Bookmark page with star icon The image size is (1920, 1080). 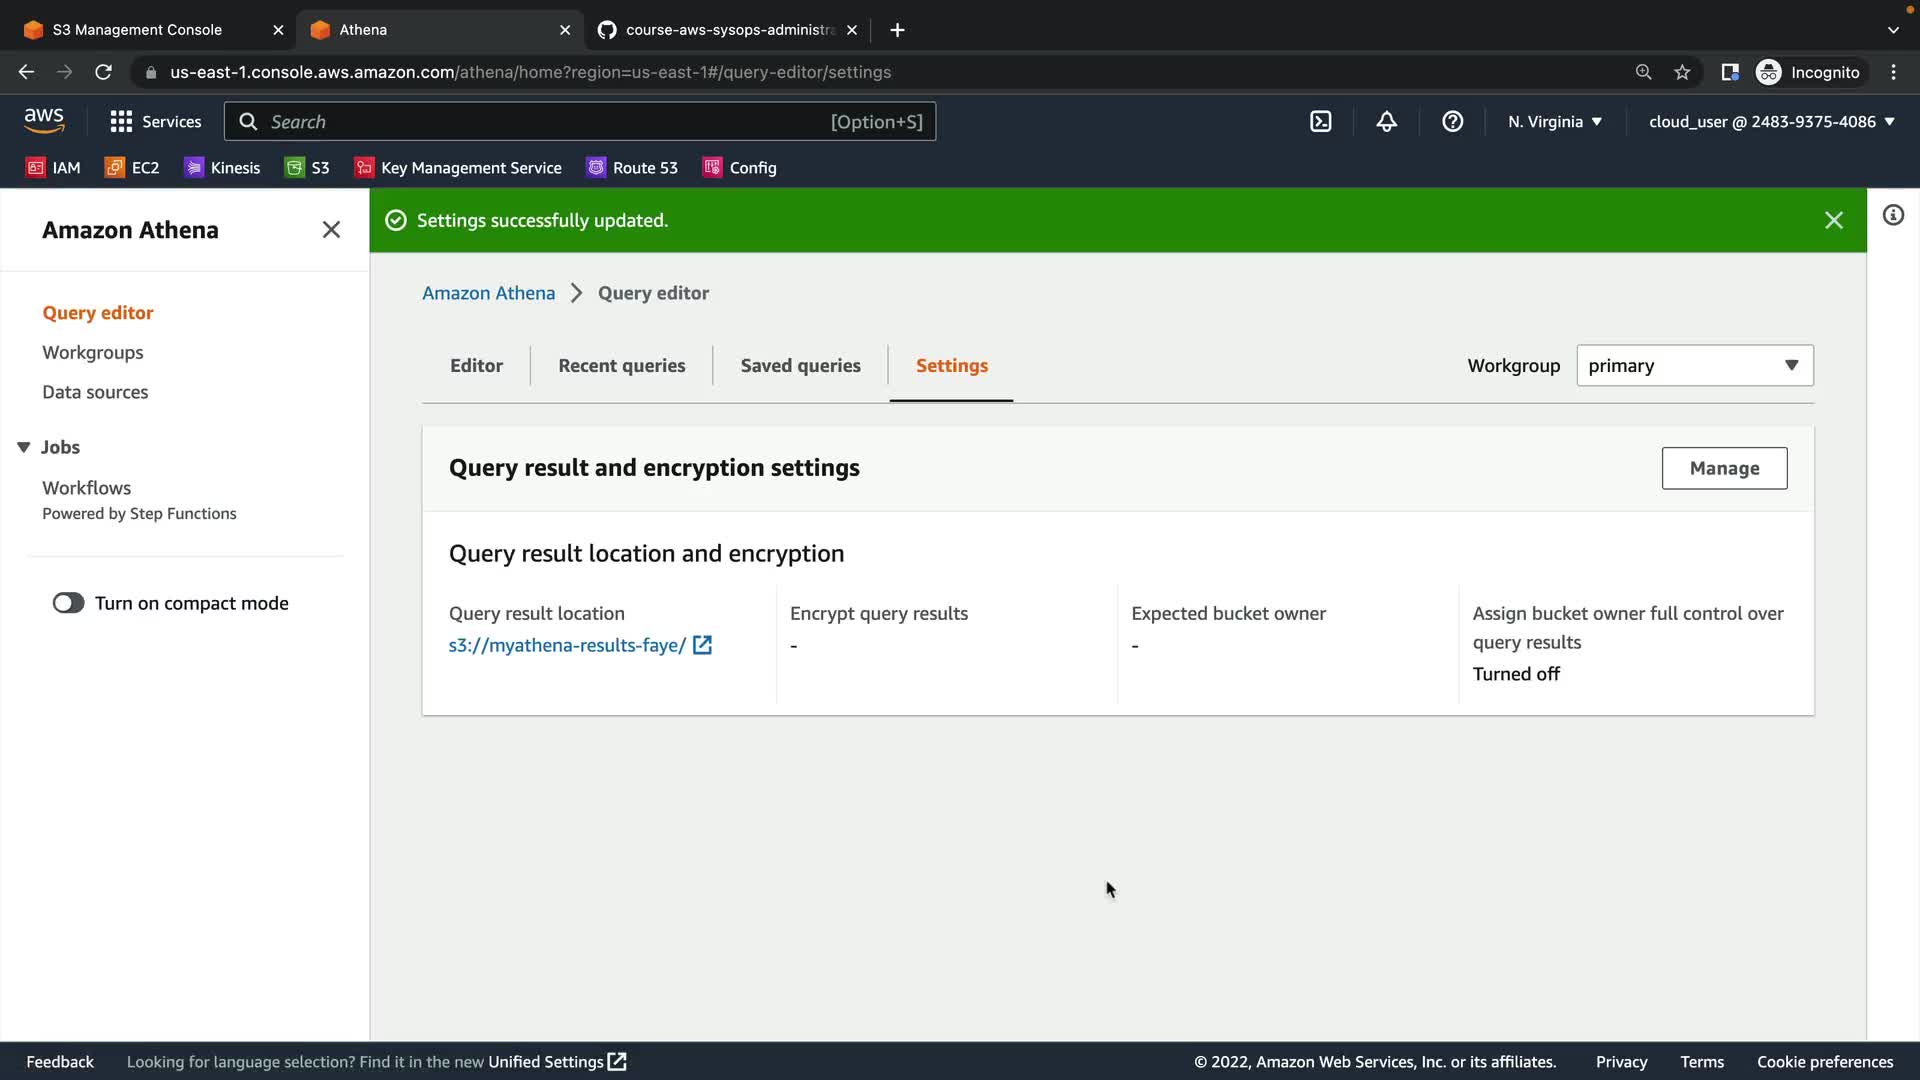1682,72
